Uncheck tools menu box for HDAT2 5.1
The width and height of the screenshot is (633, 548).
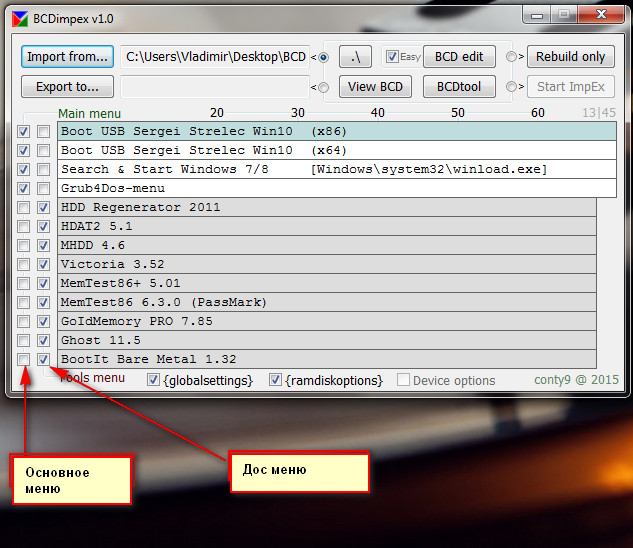click(44, 226)
